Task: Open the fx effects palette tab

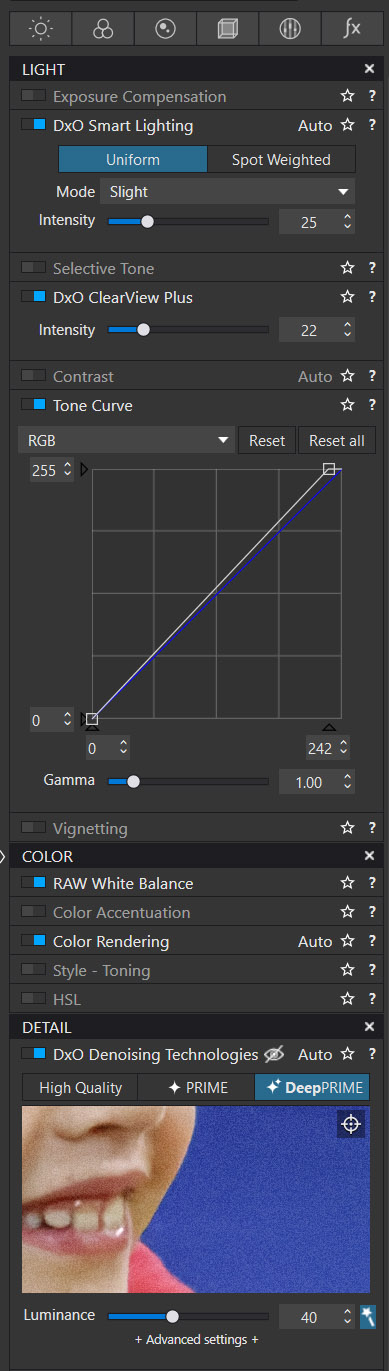Action: pos(351,29)
